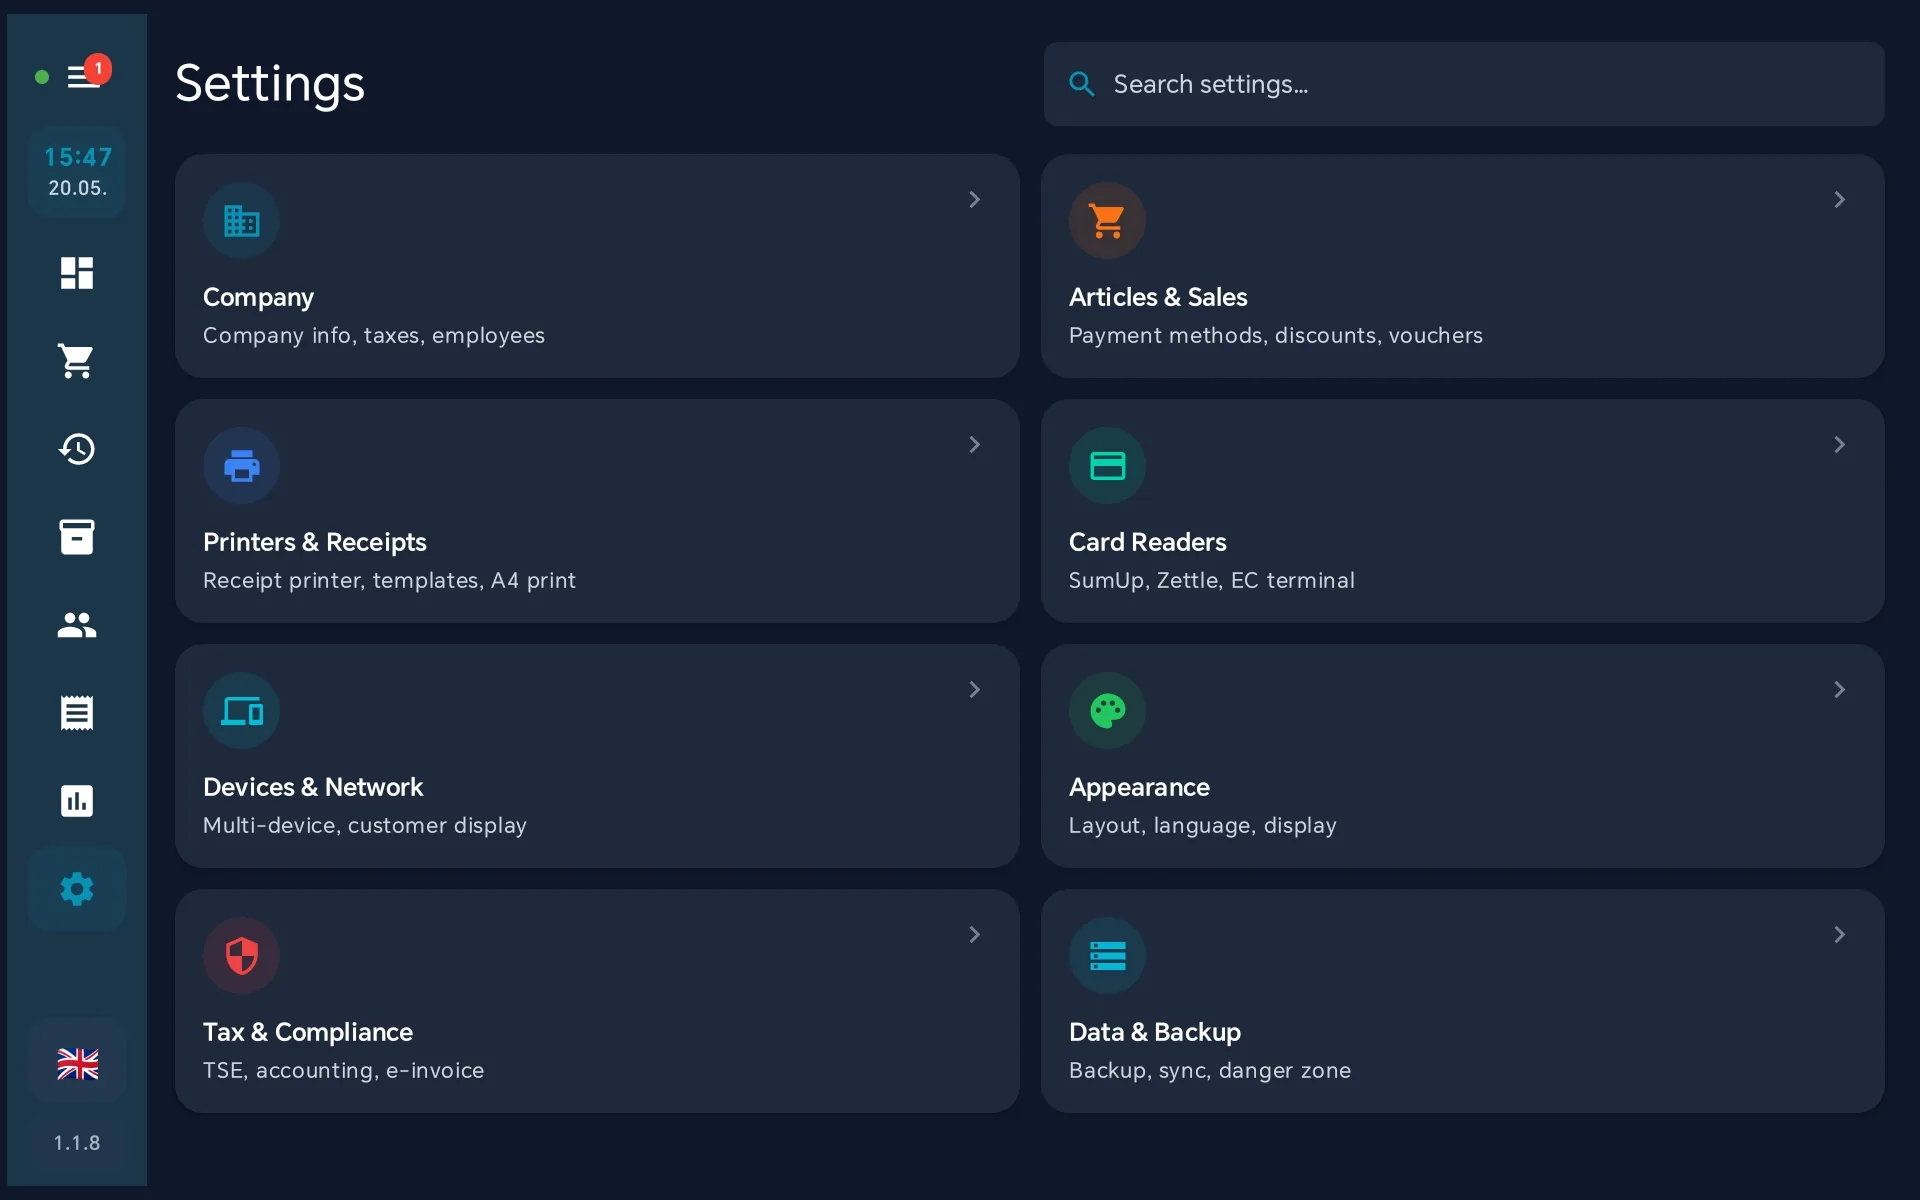The width and height of the screenshot is (1920, 1200).
Task: Click 'Layout, language, display' description
Action: [x=1203, y=825]
